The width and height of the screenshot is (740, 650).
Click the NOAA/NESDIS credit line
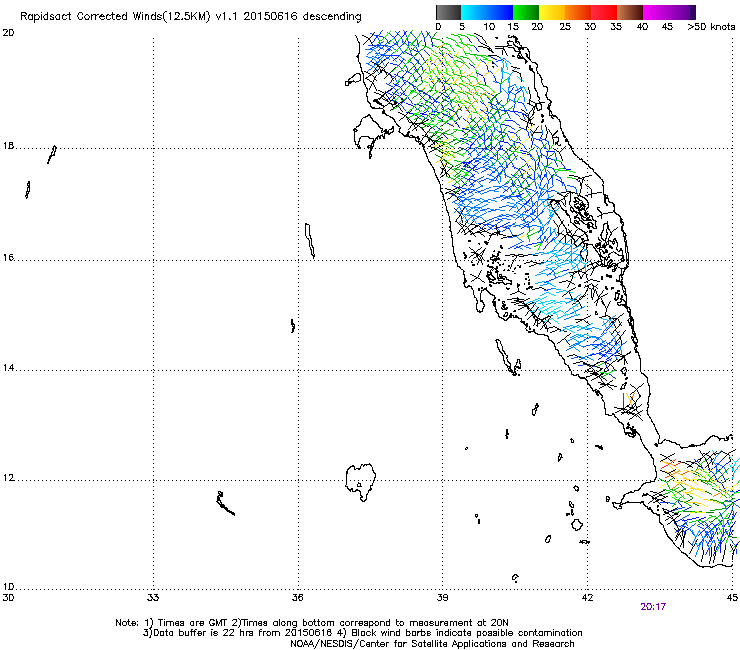click(432, 644)
